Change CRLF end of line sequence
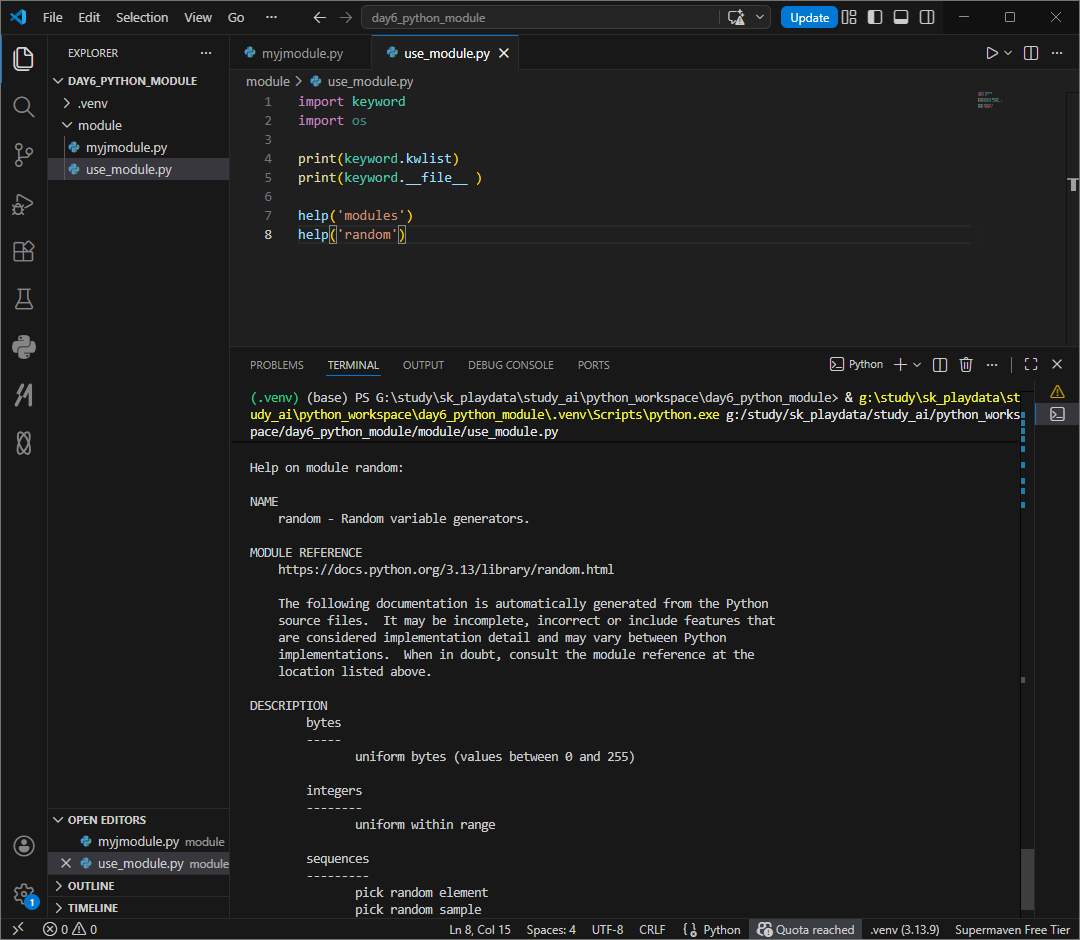1080x940 pixels. coord(652,929)
